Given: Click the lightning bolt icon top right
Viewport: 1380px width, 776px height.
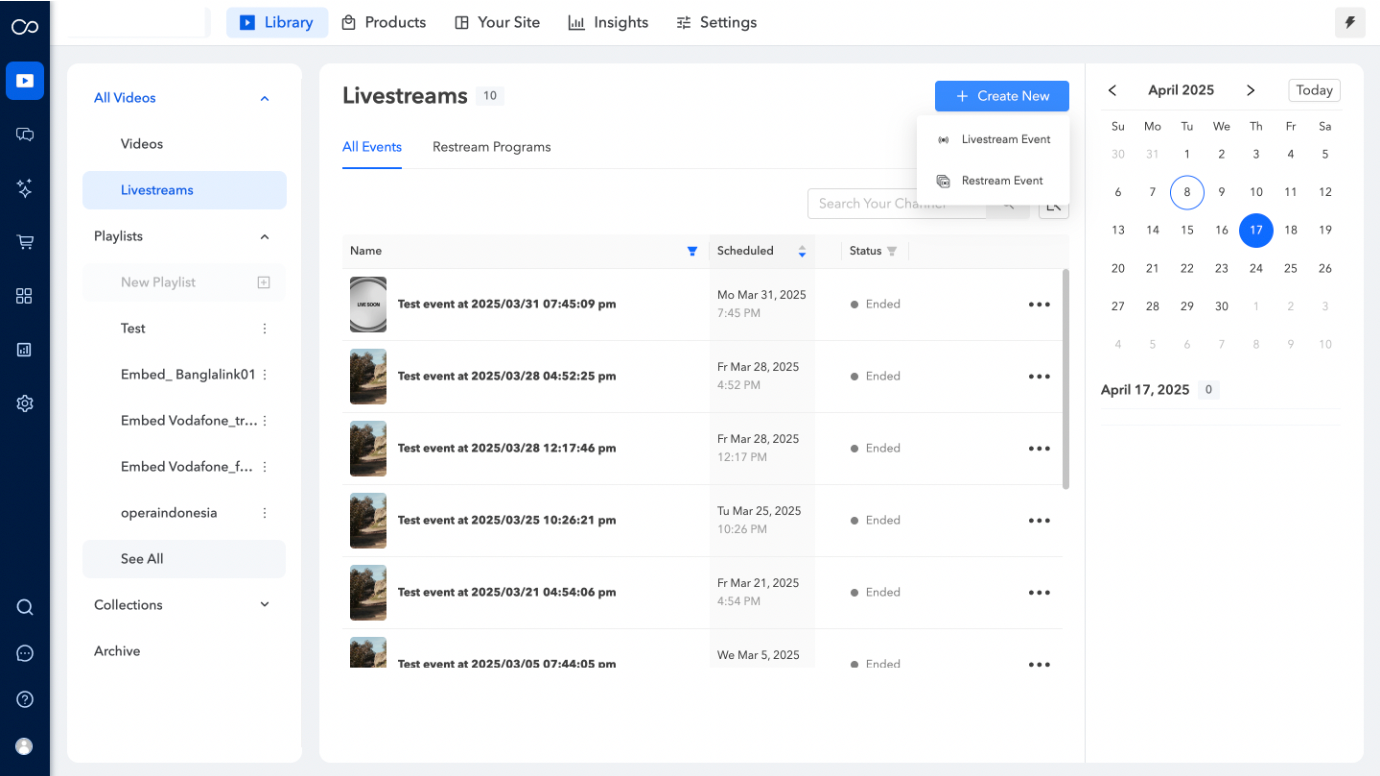Looking at the screenshot, I should pos(1350,21).
